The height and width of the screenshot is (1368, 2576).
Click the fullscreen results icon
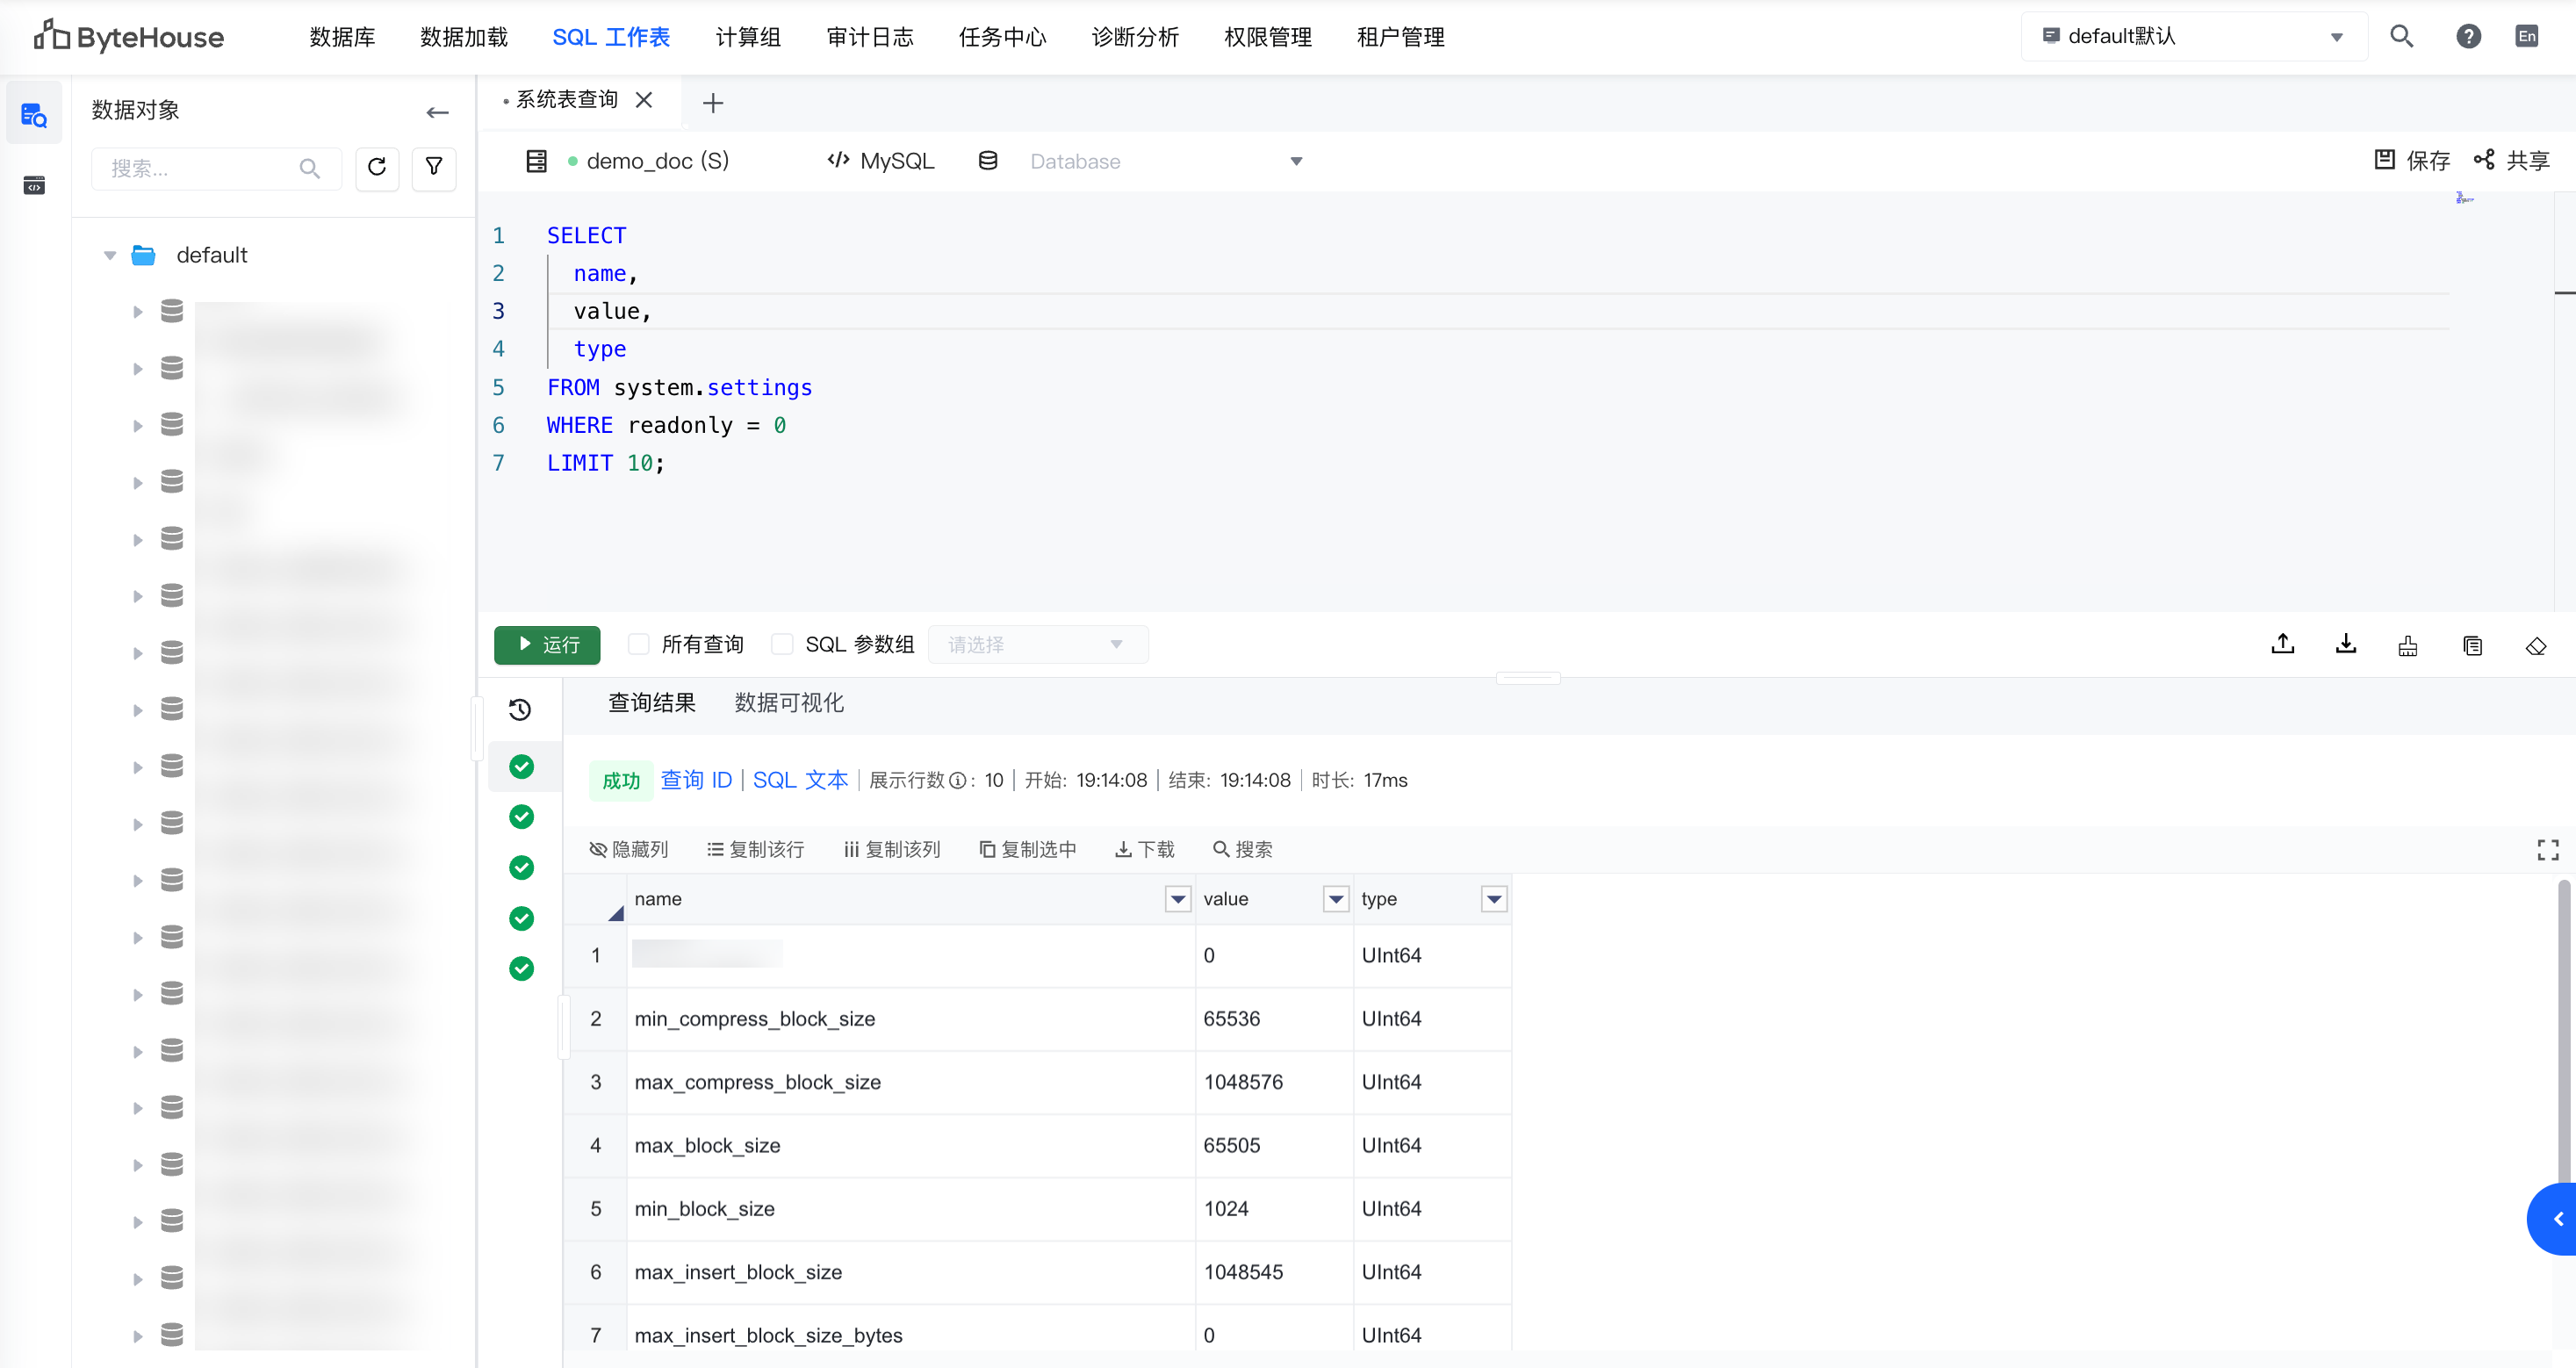click(2547, 850)
